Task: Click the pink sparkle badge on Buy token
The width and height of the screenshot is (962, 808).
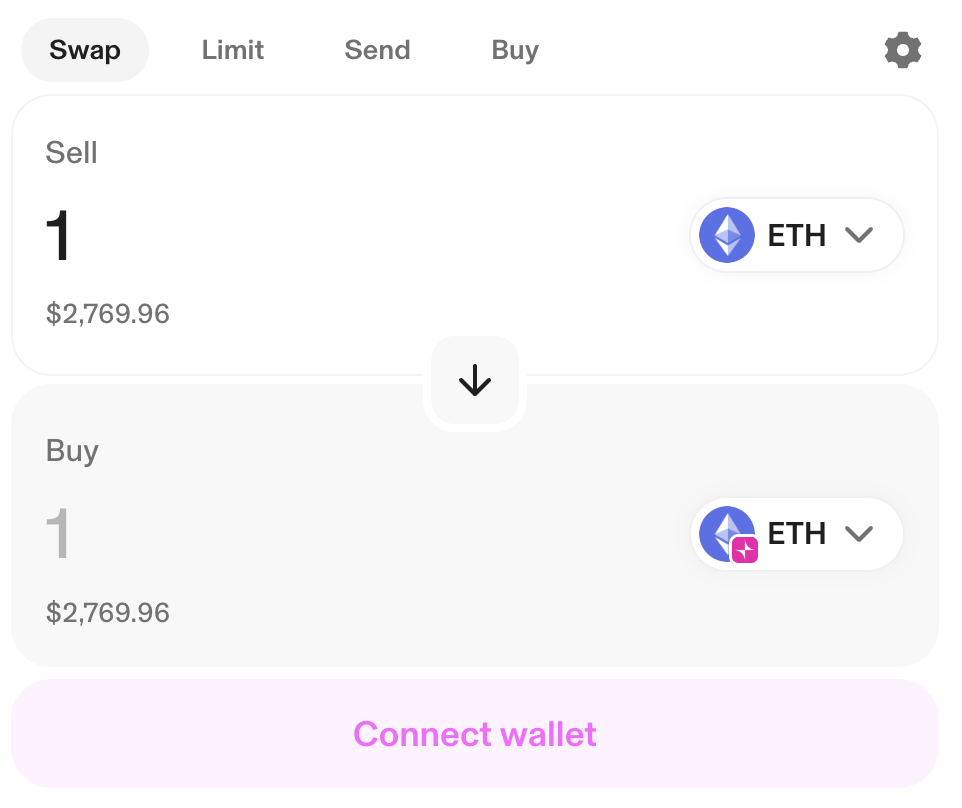Action: 745,550
